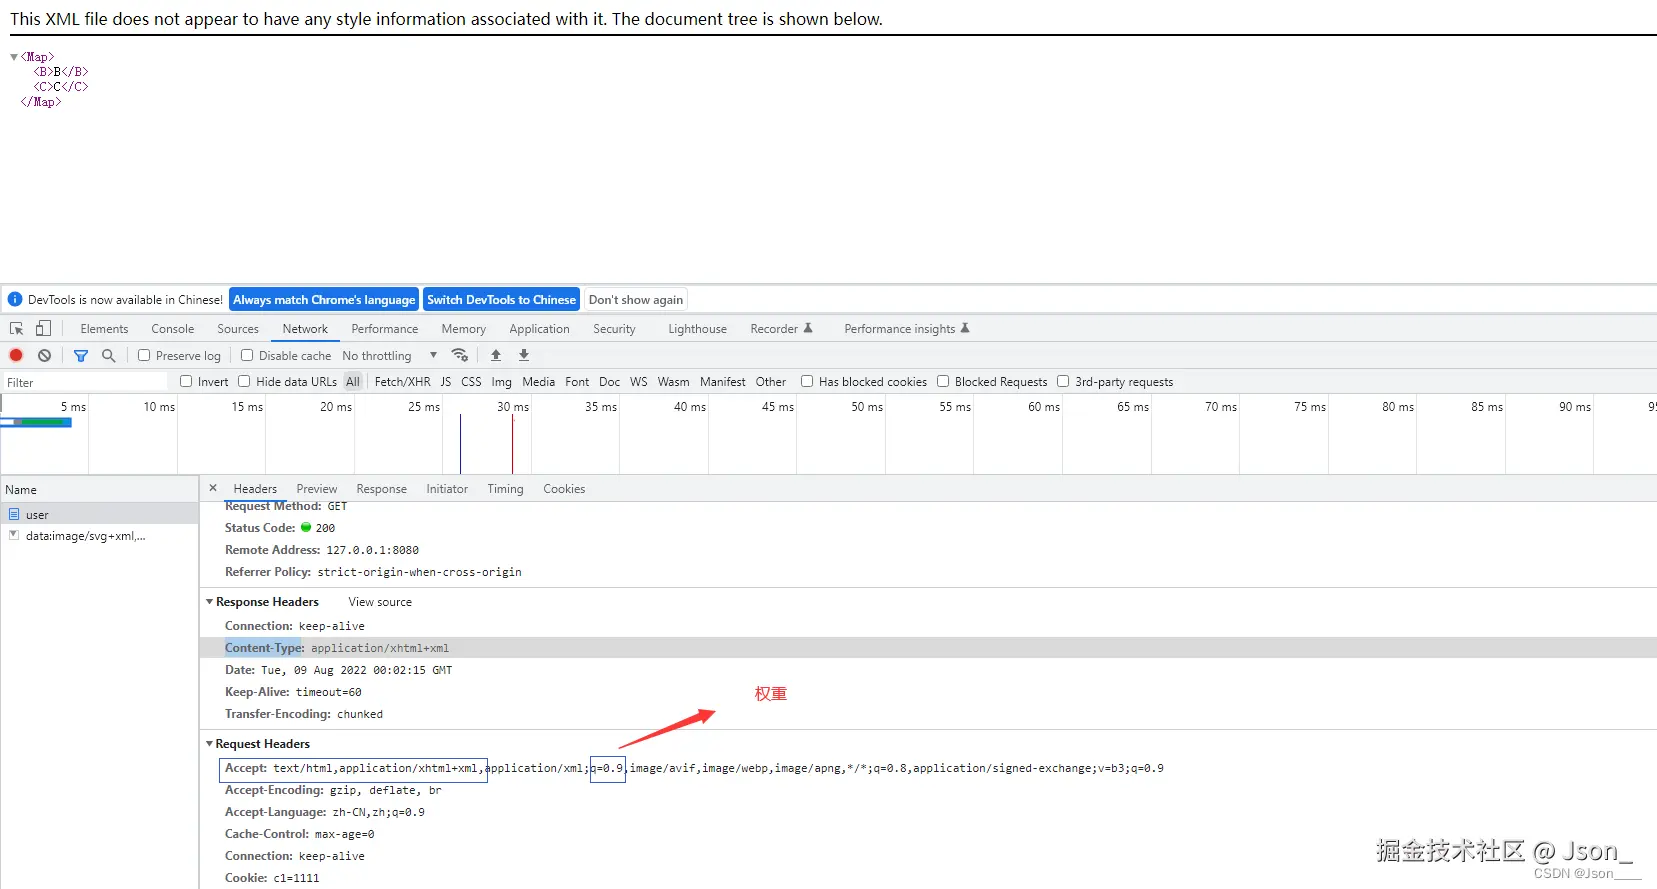Filter requests by Wasm type
Image resolution: width=1657 pixels, height=889 pixels.
tap(673, 382)
